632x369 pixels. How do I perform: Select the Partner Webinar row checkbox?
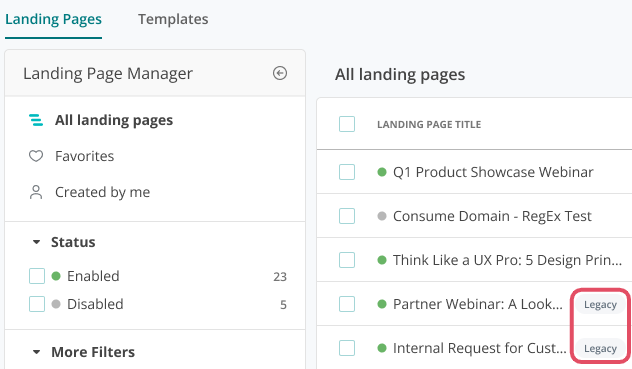point(347,304)
